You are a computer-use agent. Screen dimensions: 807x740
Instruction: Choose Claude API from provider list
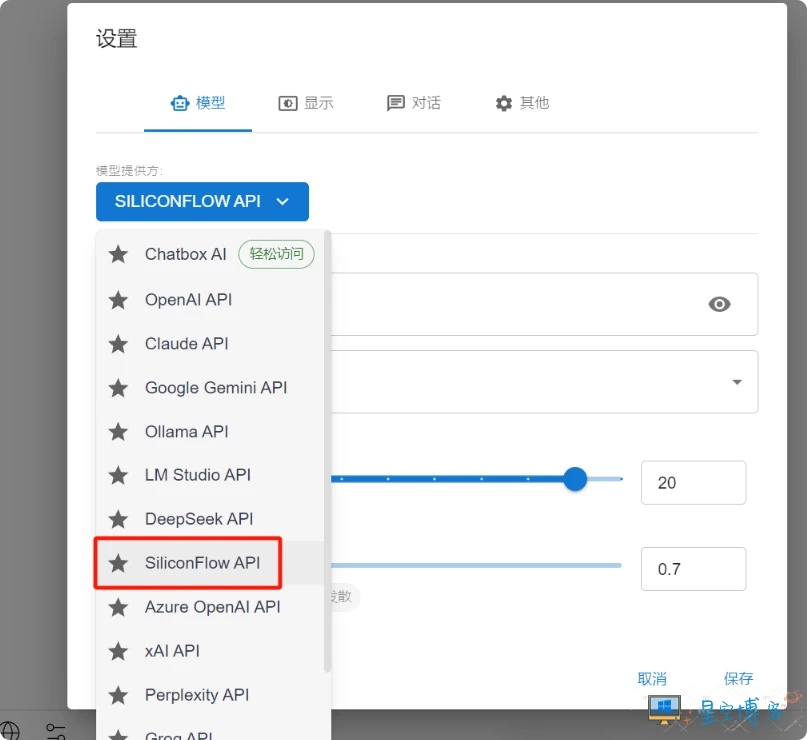click(210, 344)
